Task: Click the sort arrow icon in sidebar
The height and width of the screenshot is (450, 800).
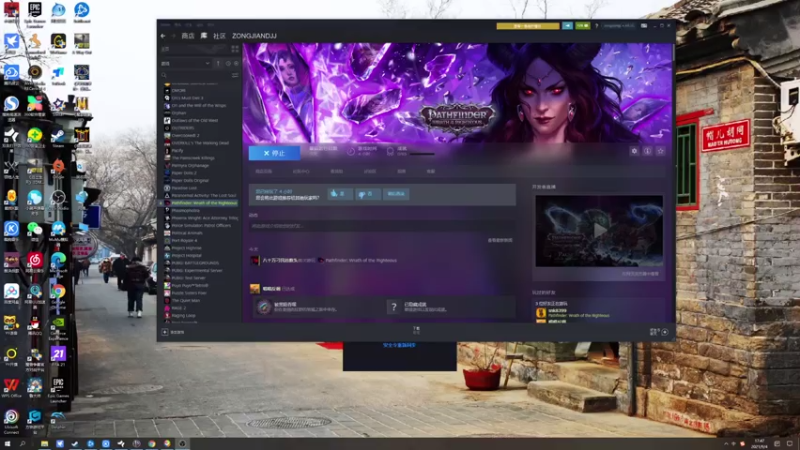Action: click(x=218, y=64)
